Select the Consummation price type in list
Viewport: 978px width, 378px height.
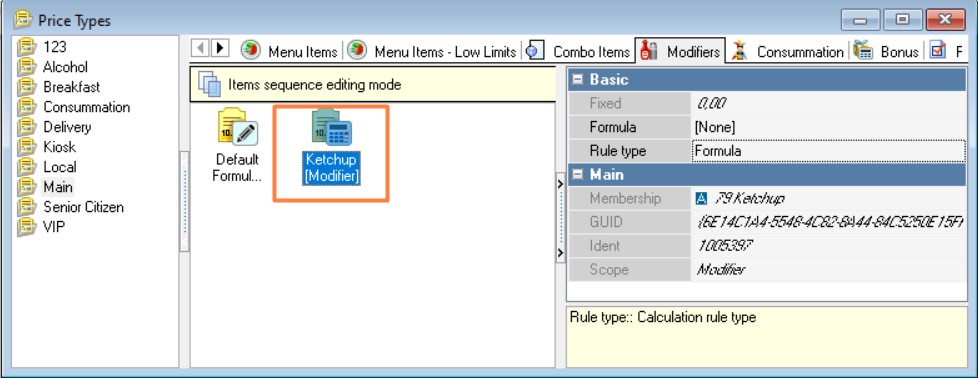(86, 107)
